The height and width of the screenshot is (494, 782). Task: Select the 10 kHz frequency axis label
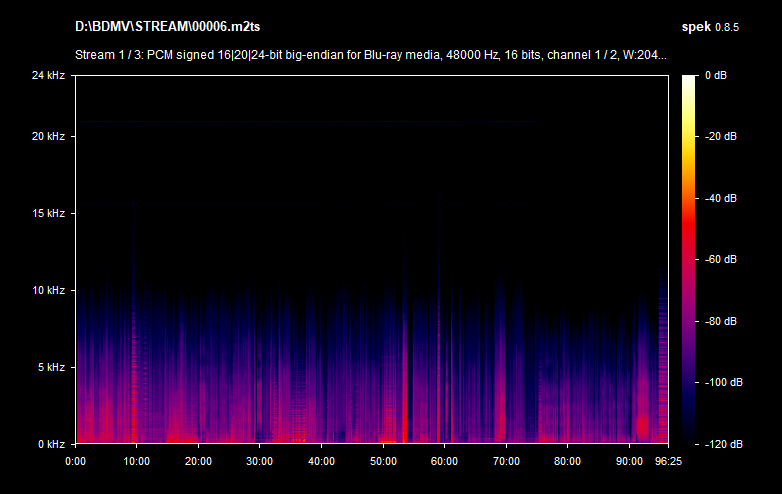48,291
